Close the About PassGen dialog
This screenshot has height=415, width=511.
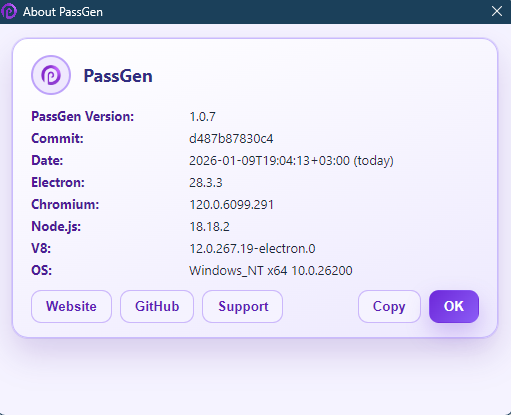pos(497,11)
